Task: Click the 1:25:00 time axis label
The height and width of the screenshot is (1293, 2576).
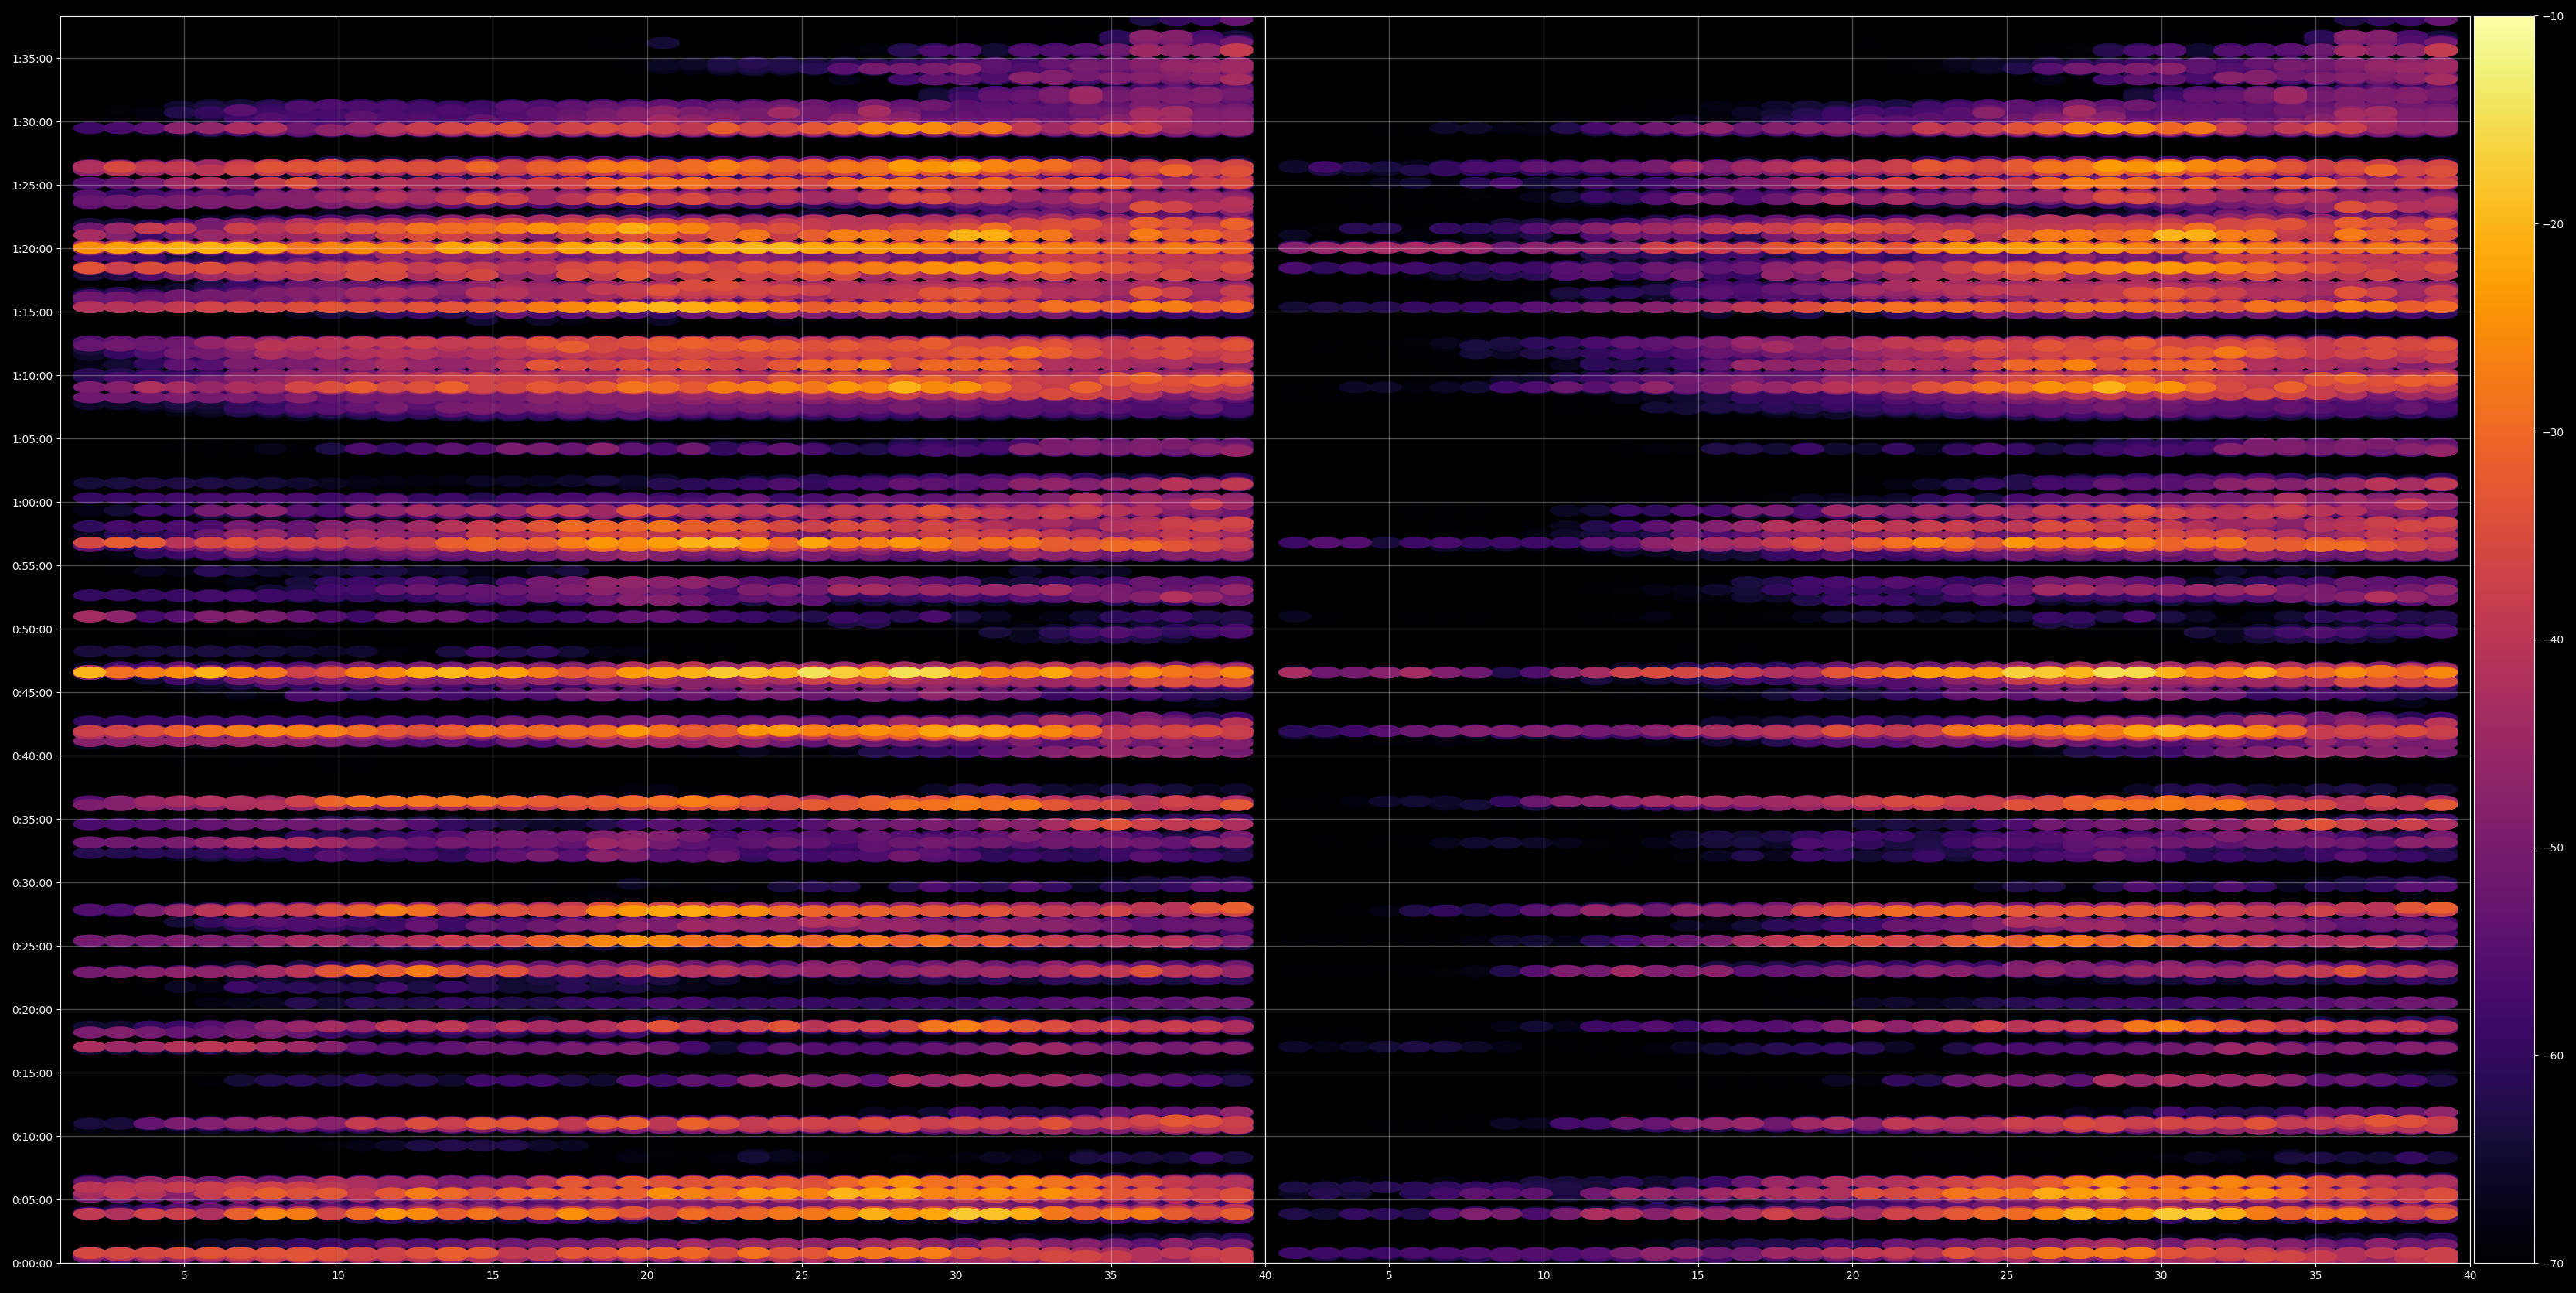Action: pos(33,185)
